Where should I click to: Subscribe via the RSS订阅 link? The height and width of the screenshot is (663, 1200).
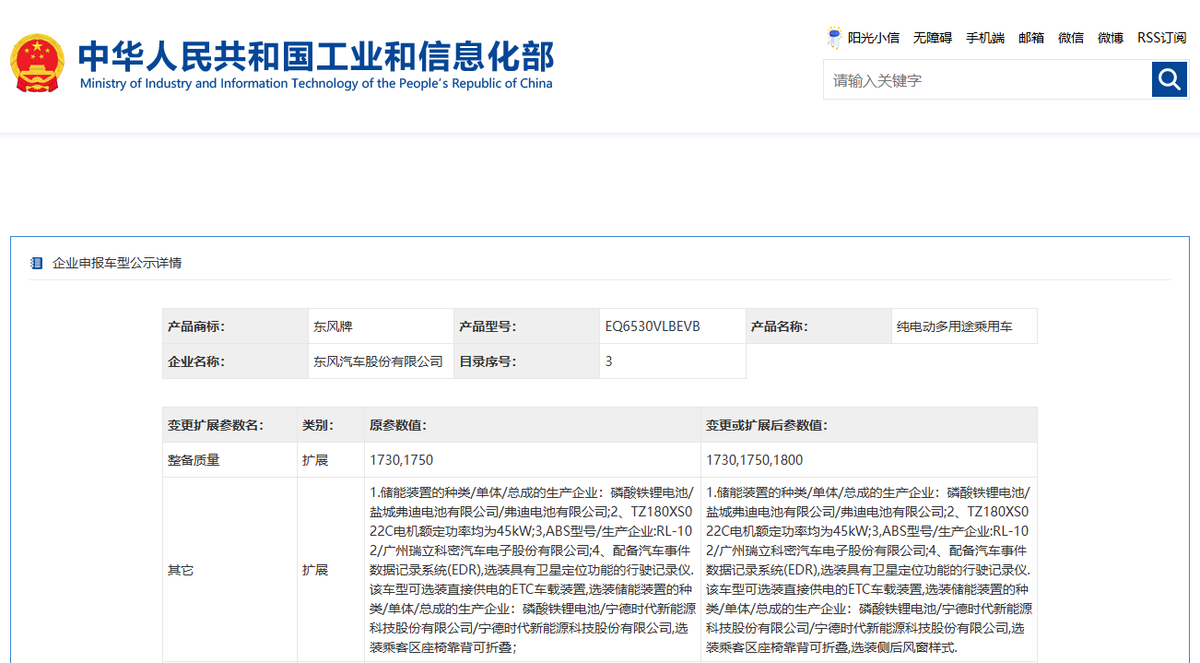click(1161, 38)
